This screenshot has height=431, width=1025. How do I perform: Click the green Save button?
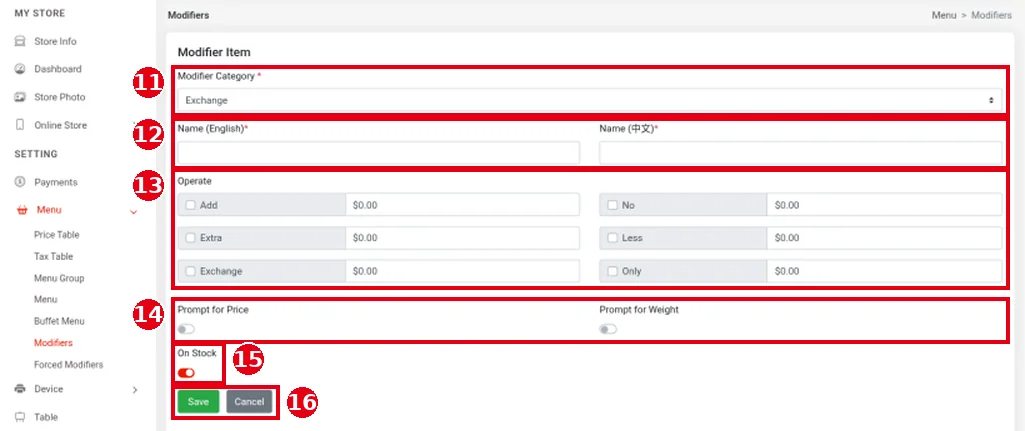(x=198, y=402)
